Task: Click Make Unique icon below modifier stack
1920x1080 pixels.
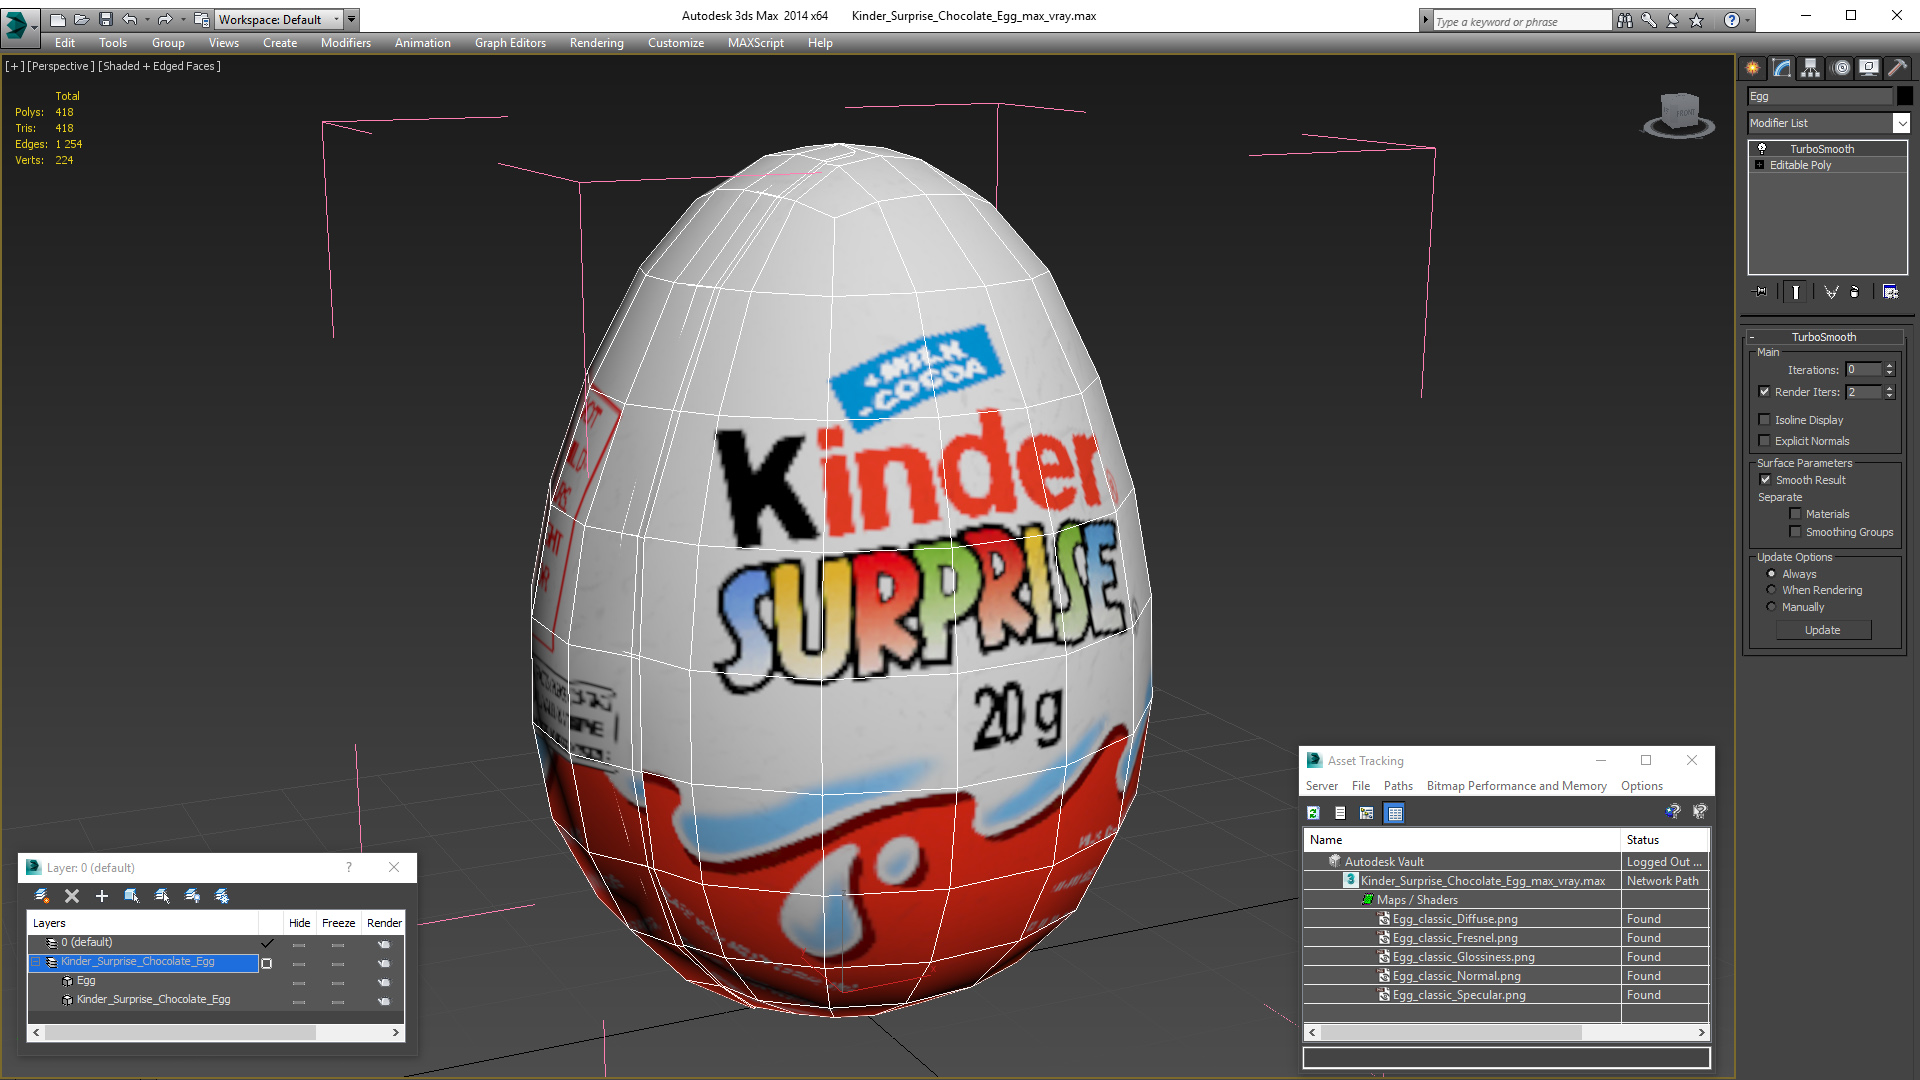Action: click(x=1830, y=292)
